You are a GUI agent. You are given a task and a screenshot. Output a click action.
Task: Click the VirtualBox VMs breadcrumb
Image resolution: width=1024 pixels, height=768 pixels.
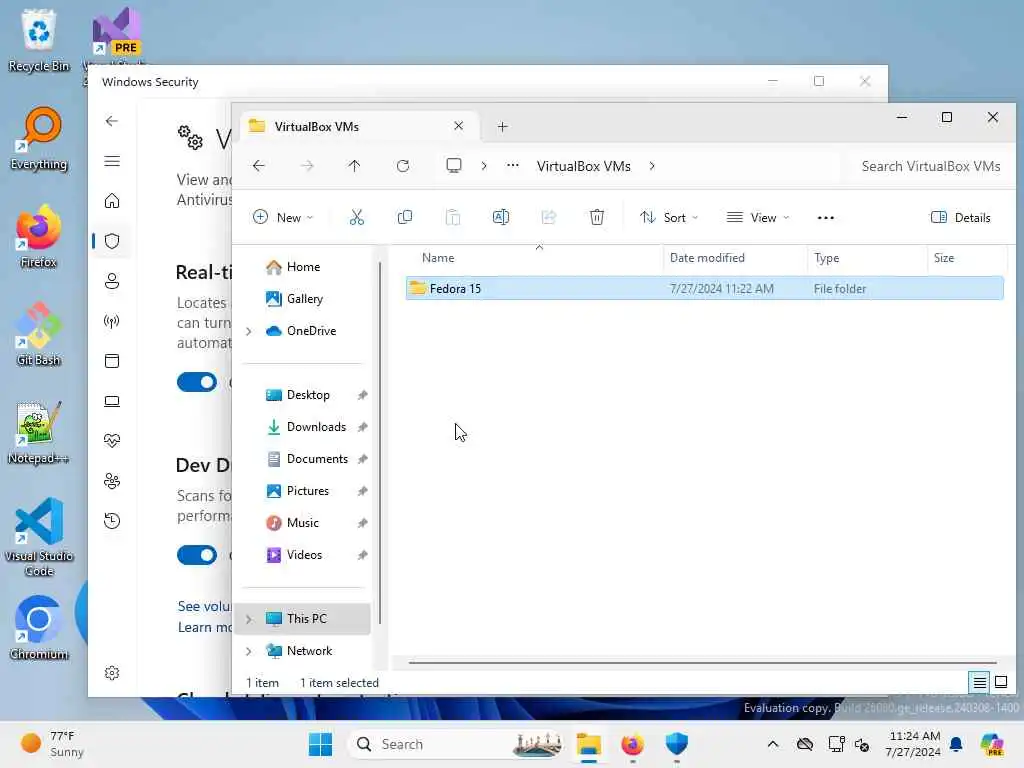click(x=583, y=166)
